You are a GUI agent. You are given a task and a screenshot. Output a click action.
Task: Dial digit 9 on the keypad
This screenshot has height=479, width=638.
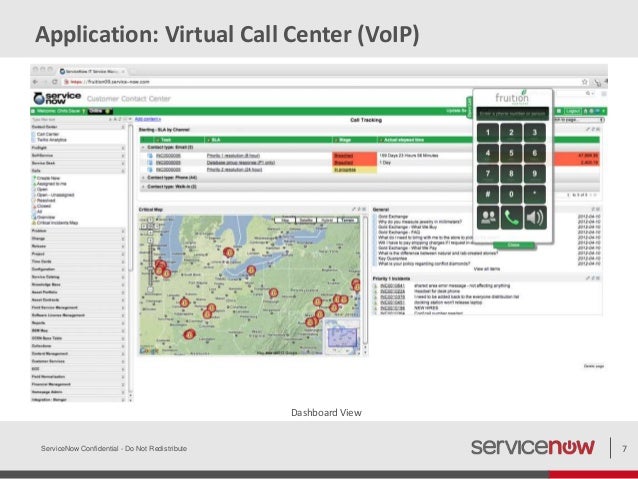[535, 174]
